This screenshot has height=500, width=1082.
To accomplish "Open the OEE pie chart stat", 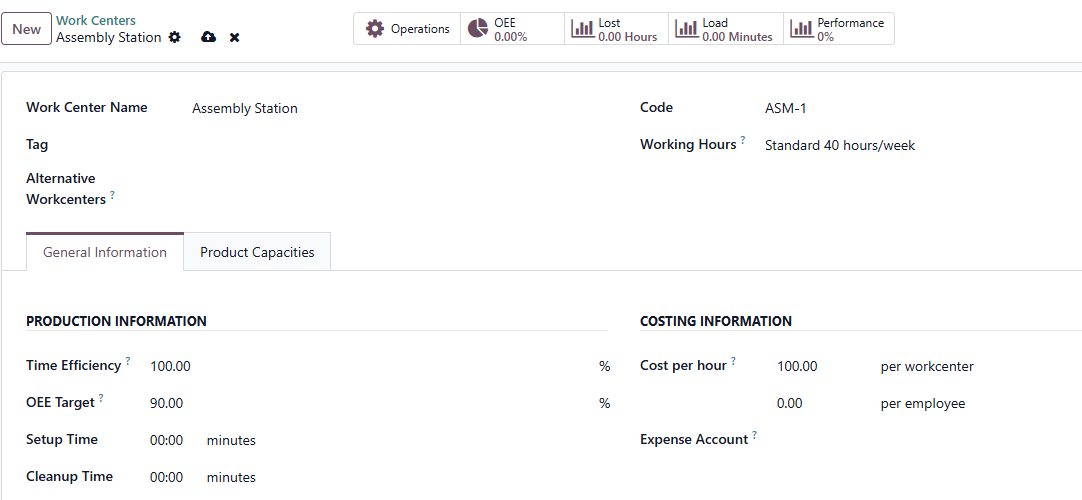I will (478, 29).
